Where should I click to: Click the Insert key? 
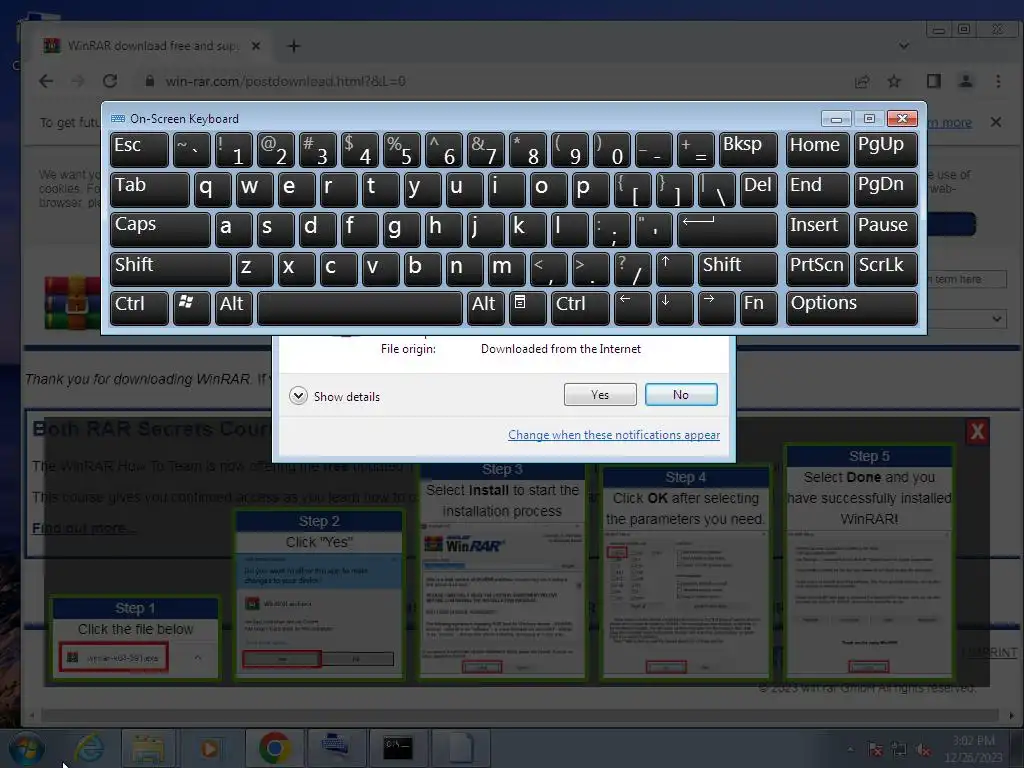coord(818,229)
